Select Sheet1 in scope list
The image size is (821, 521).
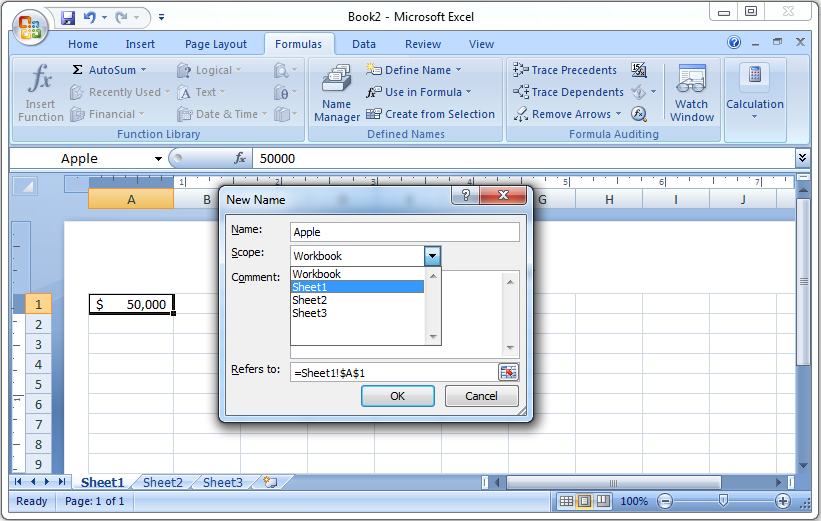click(357, 287)
